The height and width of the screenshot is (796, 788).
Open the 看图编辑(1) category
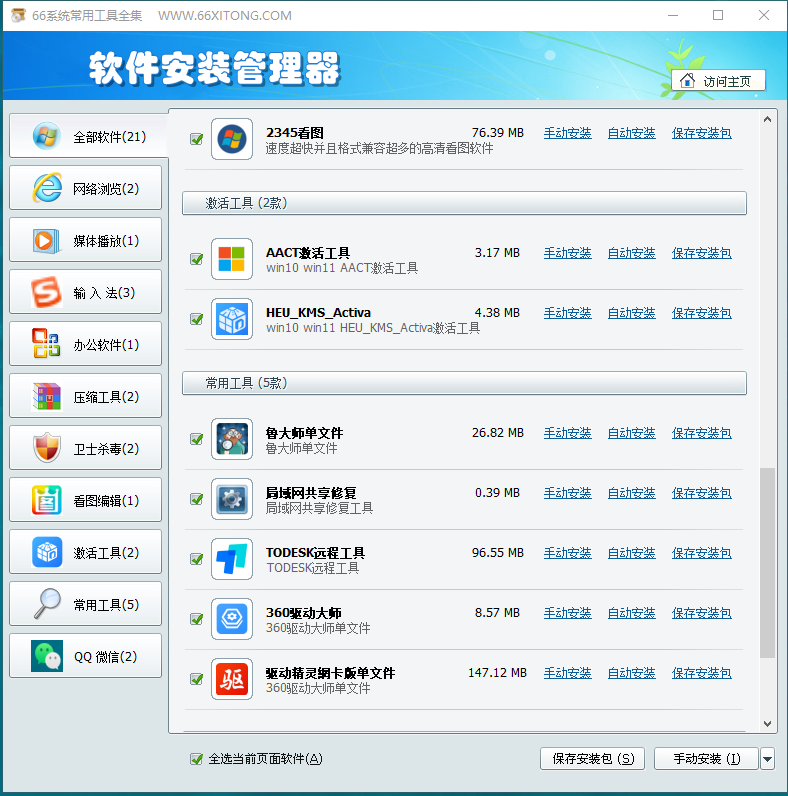(85, 500)
